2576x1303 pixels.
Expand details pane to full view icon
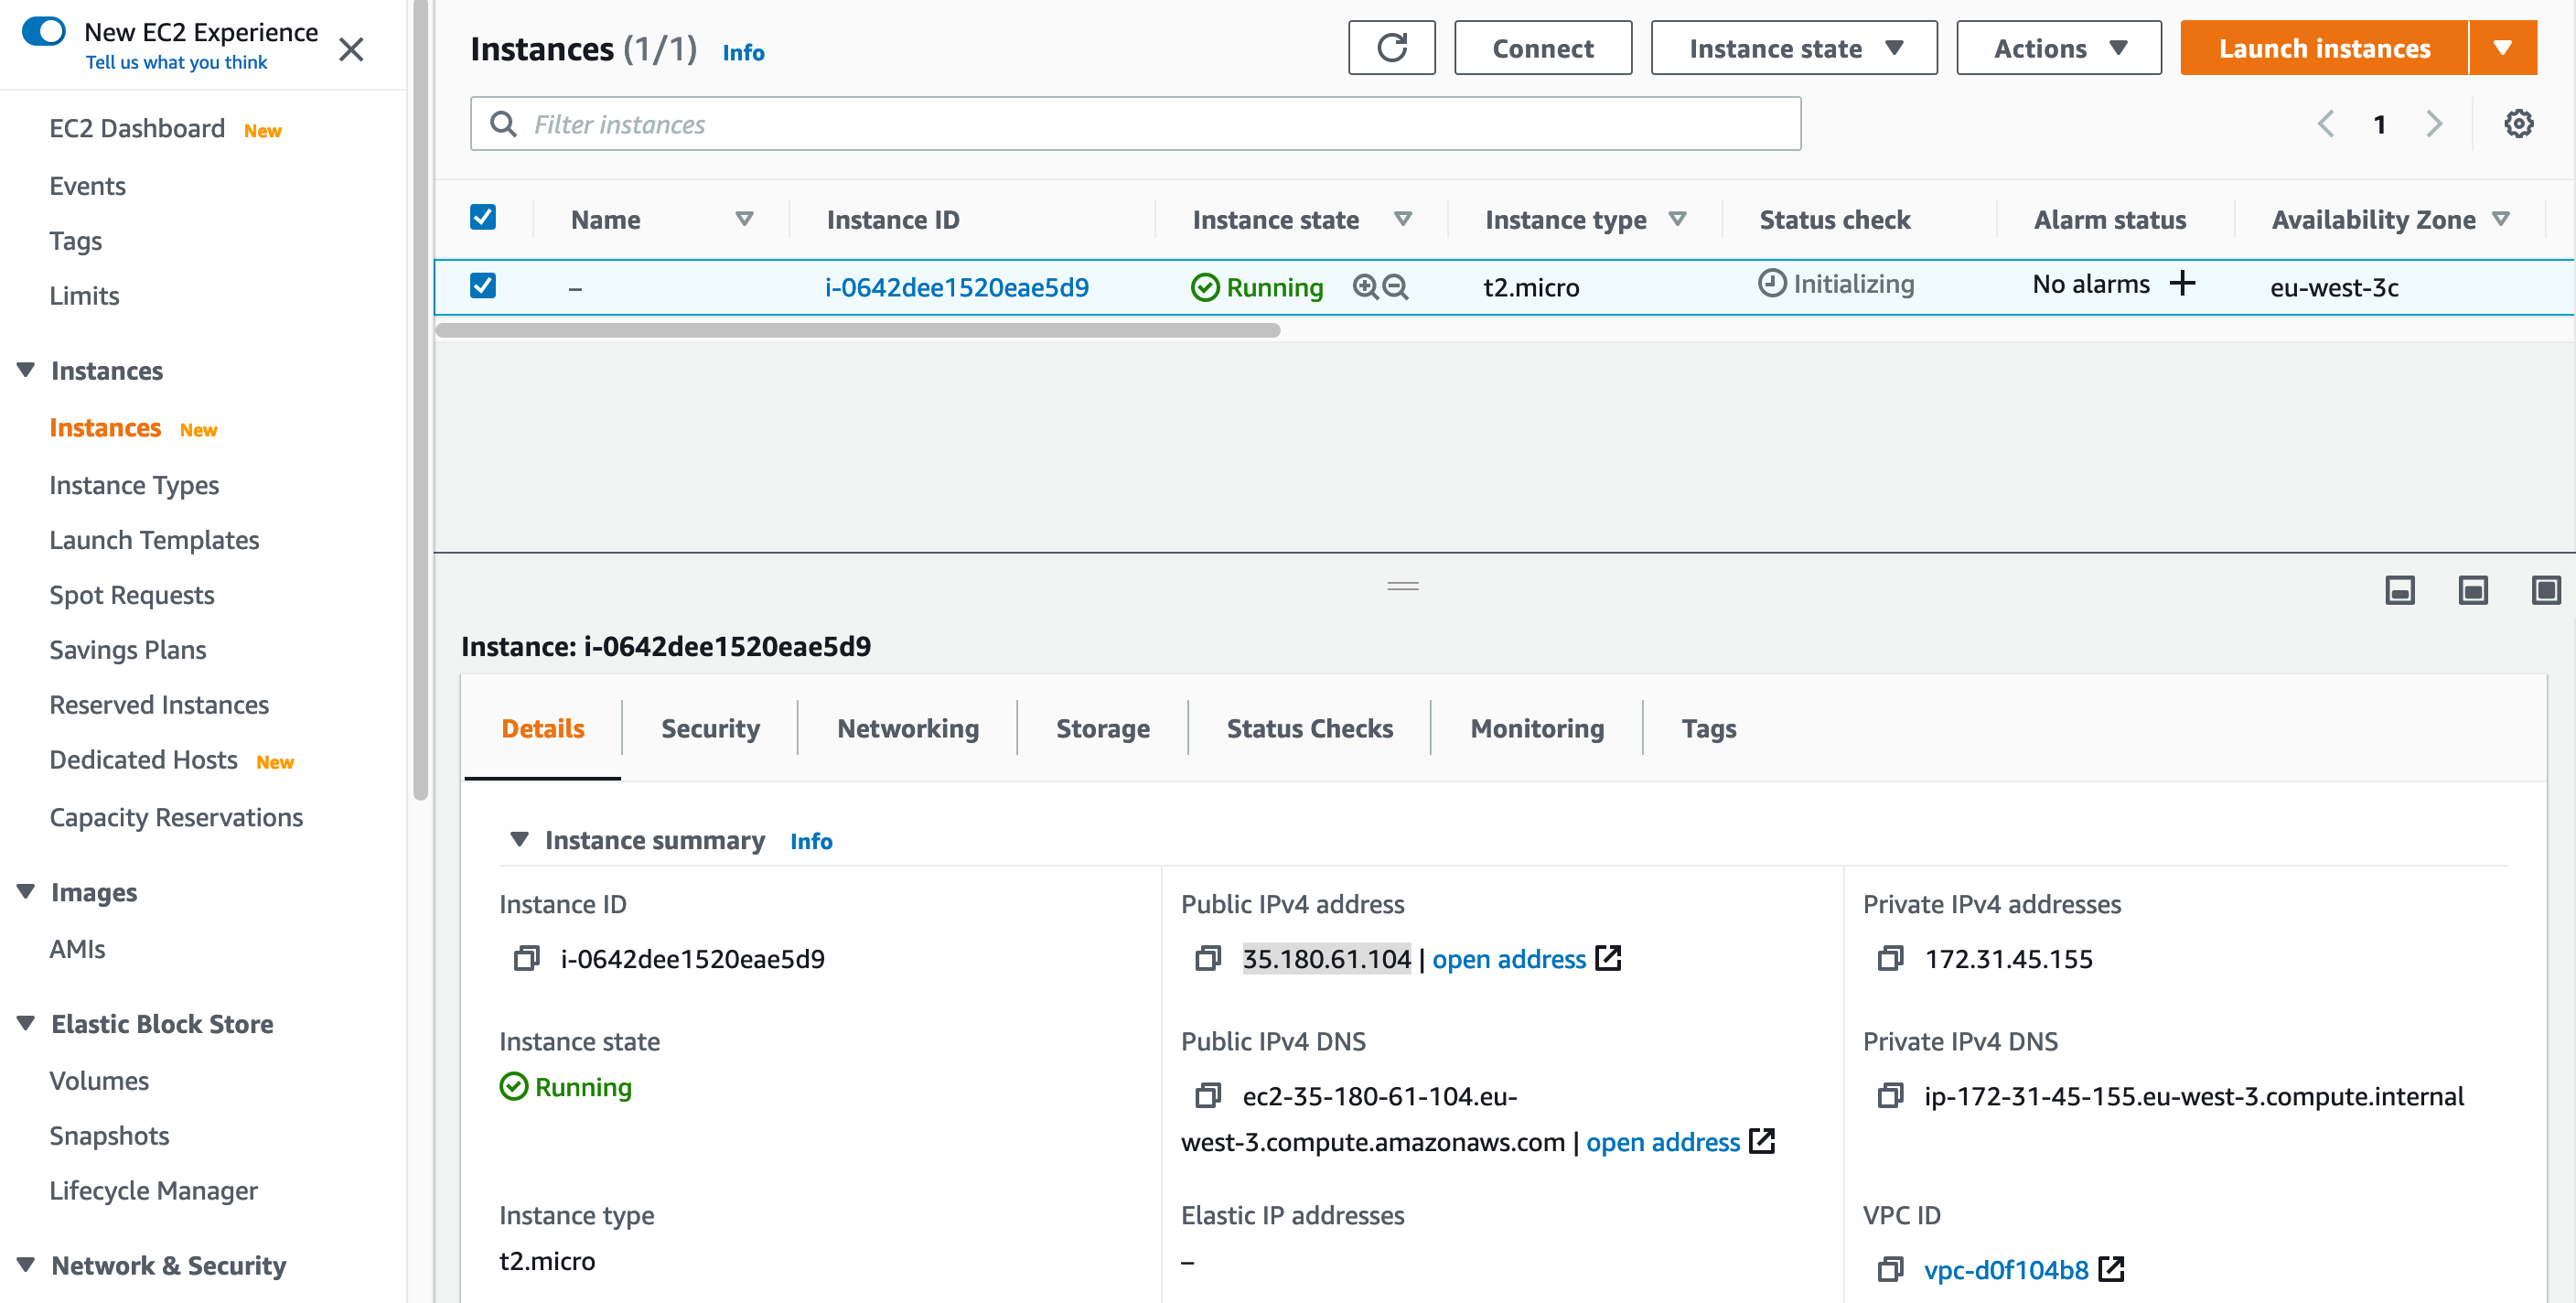[x=2546, y=591]
